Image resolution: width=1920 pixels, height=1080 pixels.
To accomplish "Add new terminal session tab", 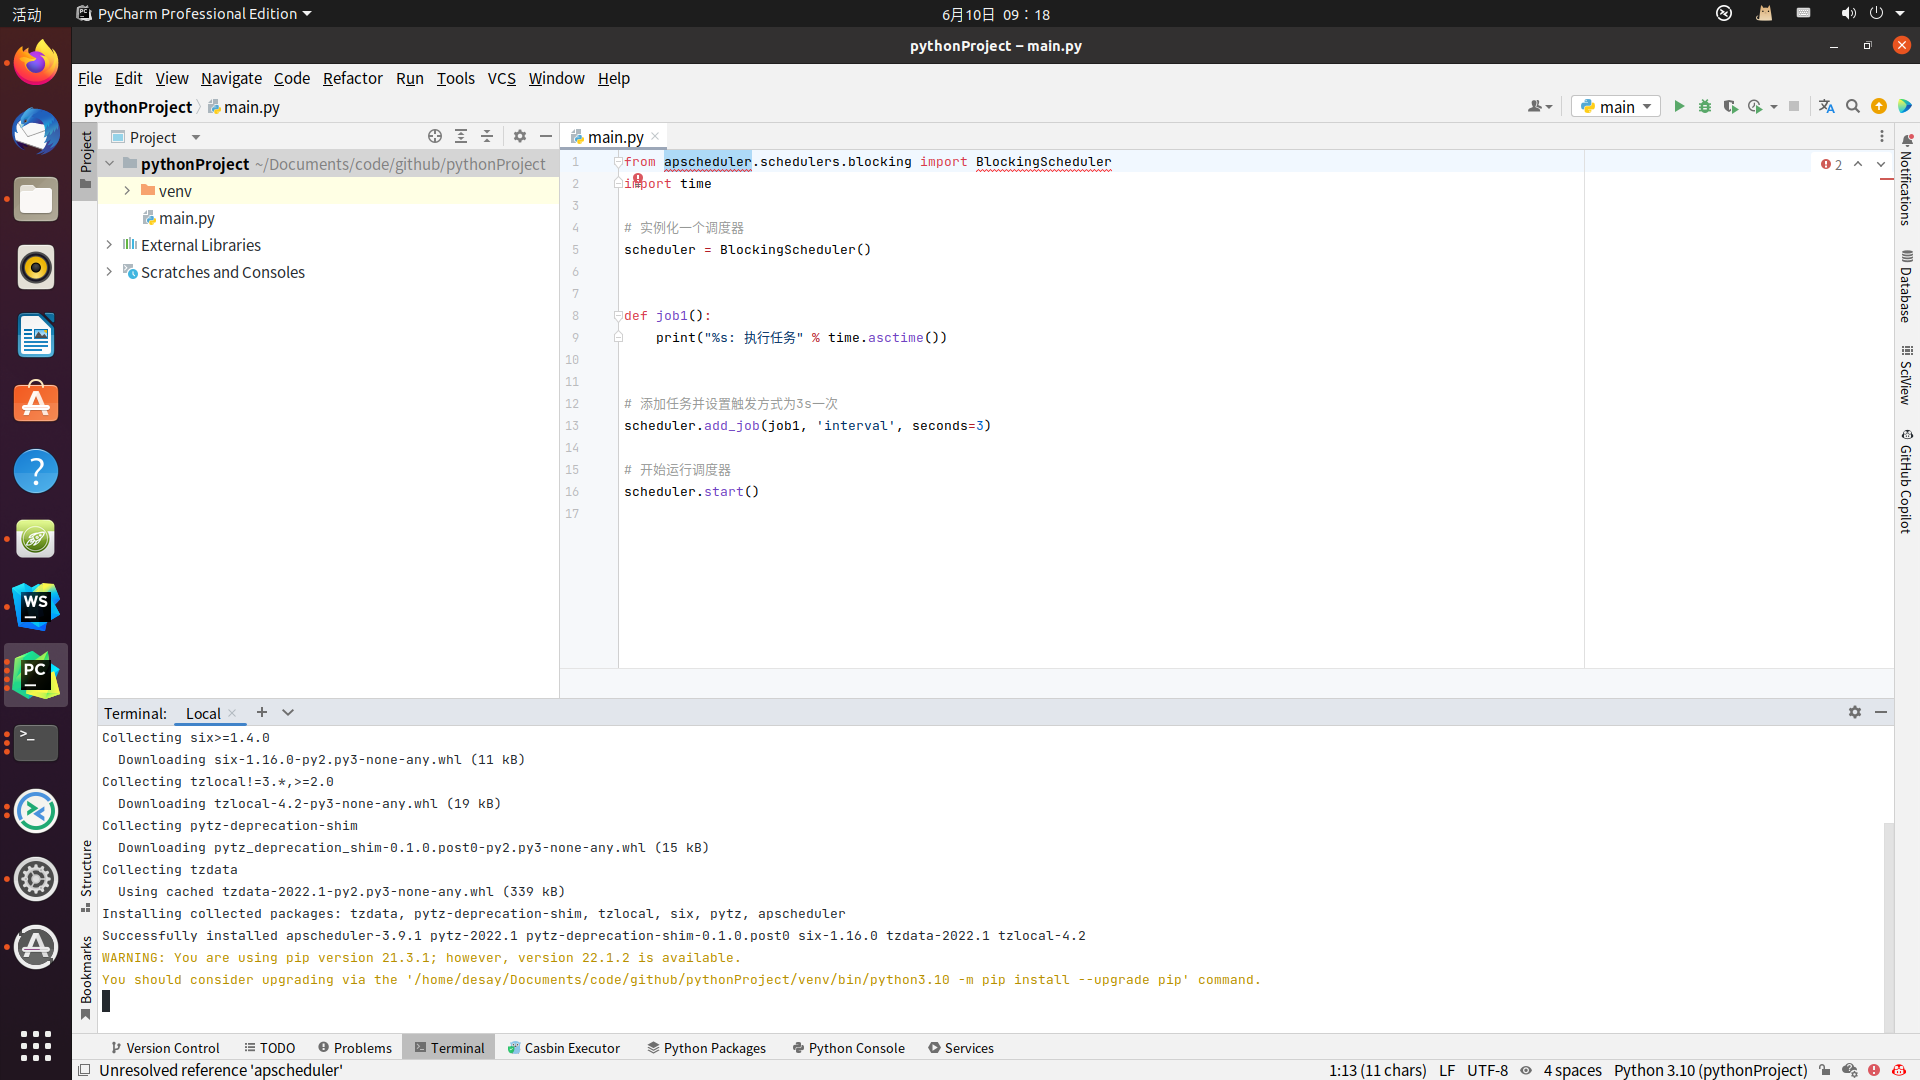I will (x=262, y=712).
